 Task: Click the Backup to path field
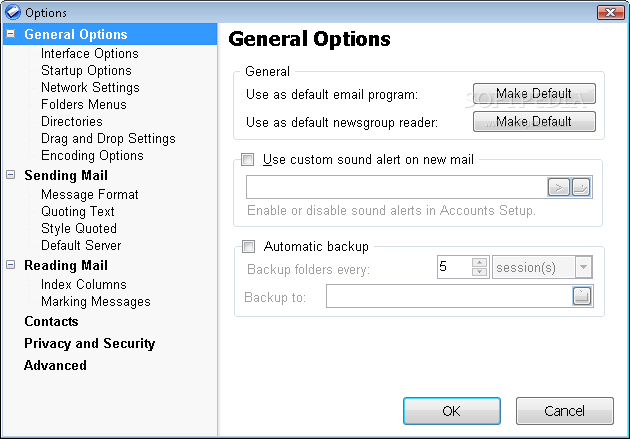point(447,296)
